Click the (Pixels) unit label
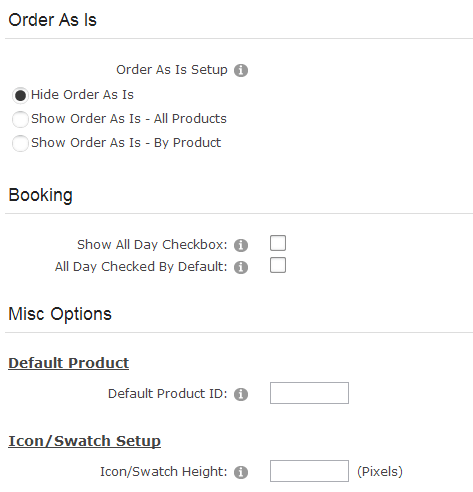This screenshot has height=492, width=473. 380,472
